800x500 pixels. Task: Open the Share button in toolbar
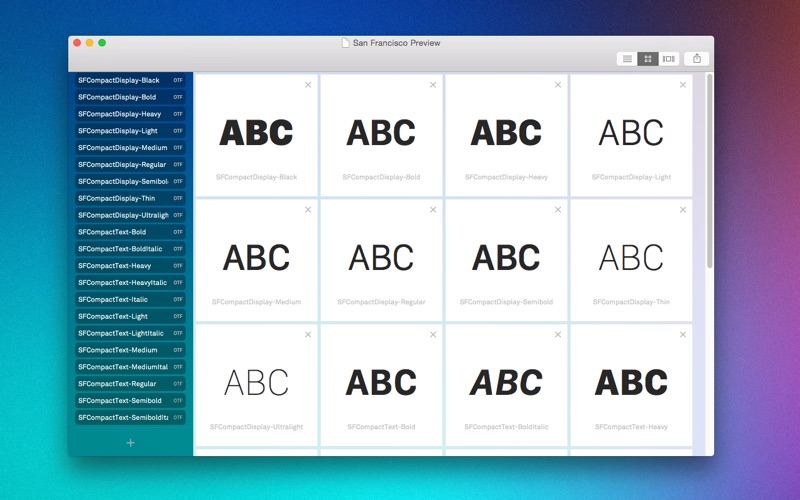(x=697, y=59)
